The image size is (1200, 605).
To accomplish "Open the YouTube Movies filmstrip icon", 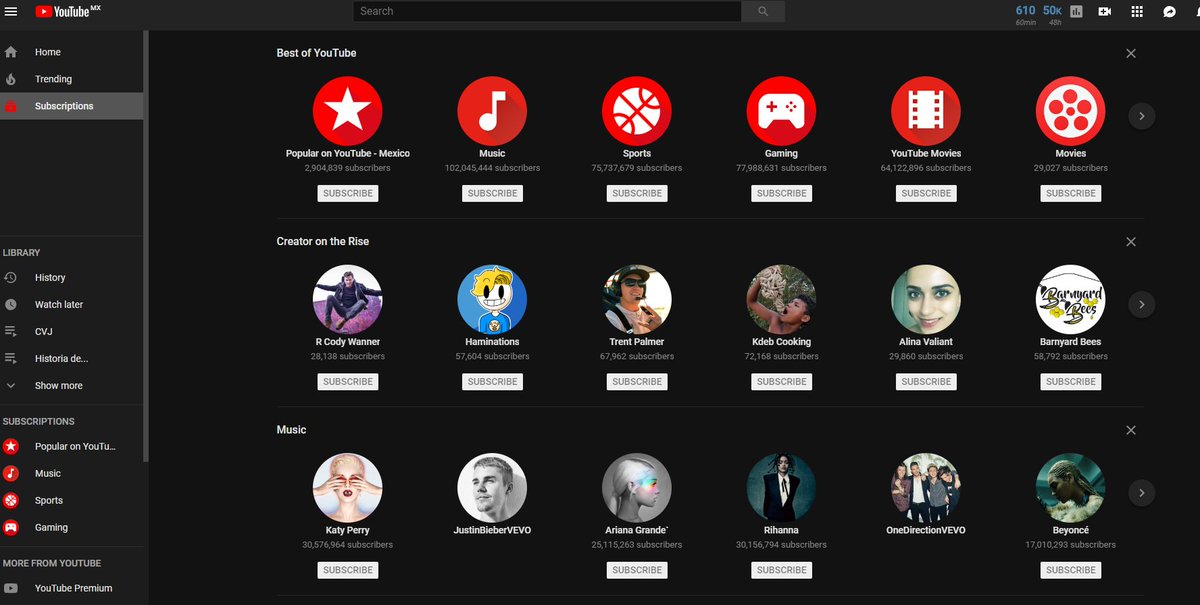I will pos(926,110).
